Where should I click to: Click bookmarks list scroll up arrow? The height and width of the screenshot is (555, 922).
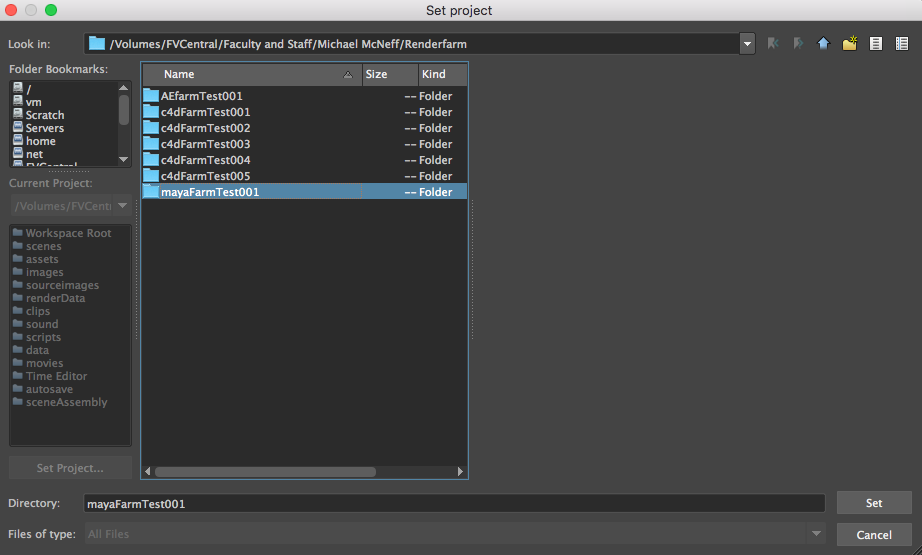pos(123,88)
